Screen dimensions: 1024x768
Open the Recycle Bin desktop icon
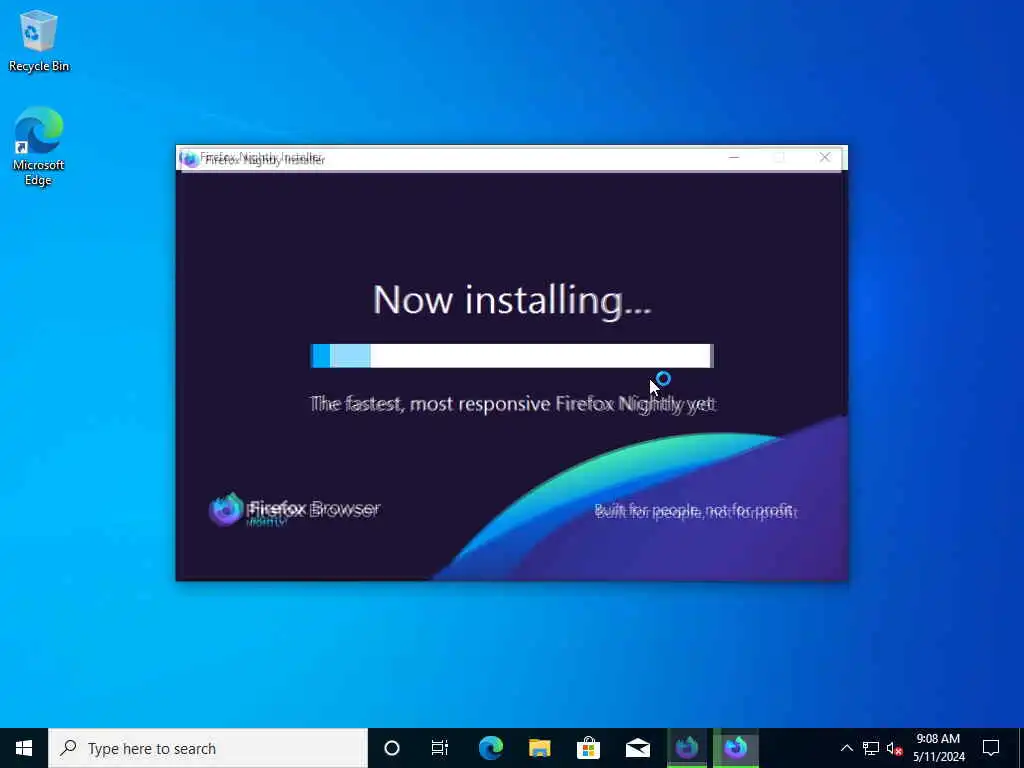(39, 40)
